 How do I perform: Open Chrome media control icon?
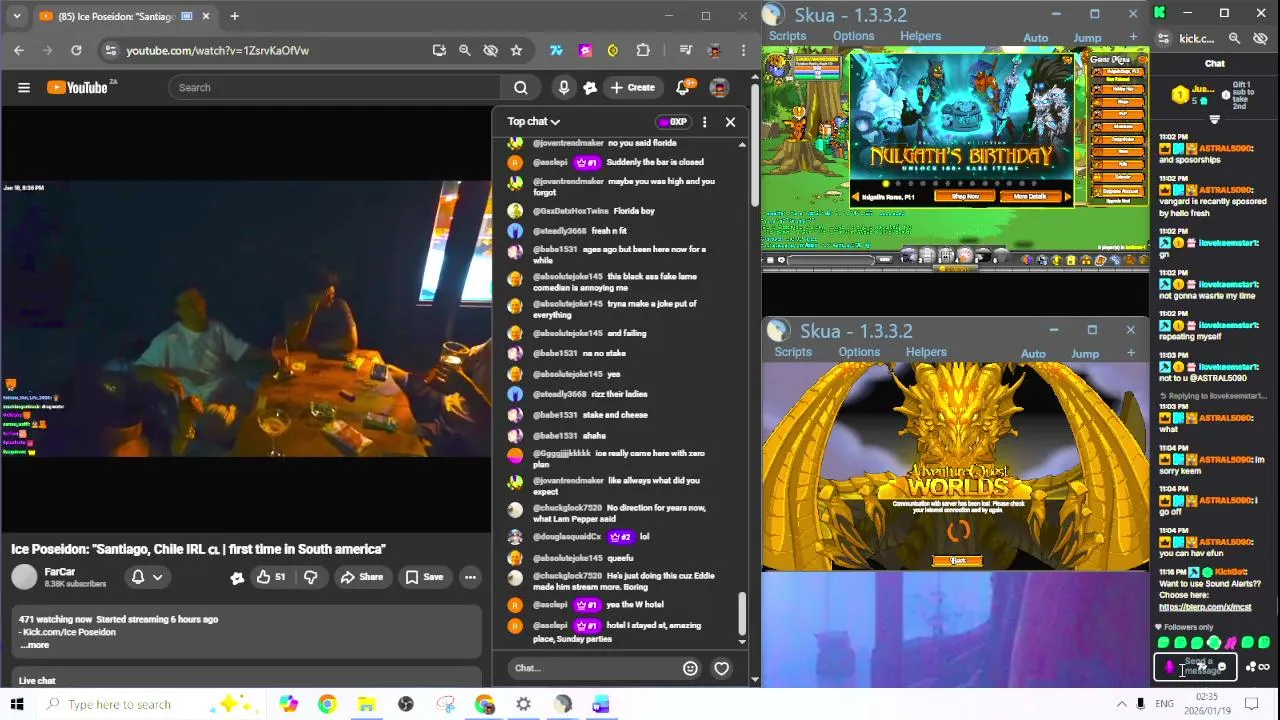[686, 50]
